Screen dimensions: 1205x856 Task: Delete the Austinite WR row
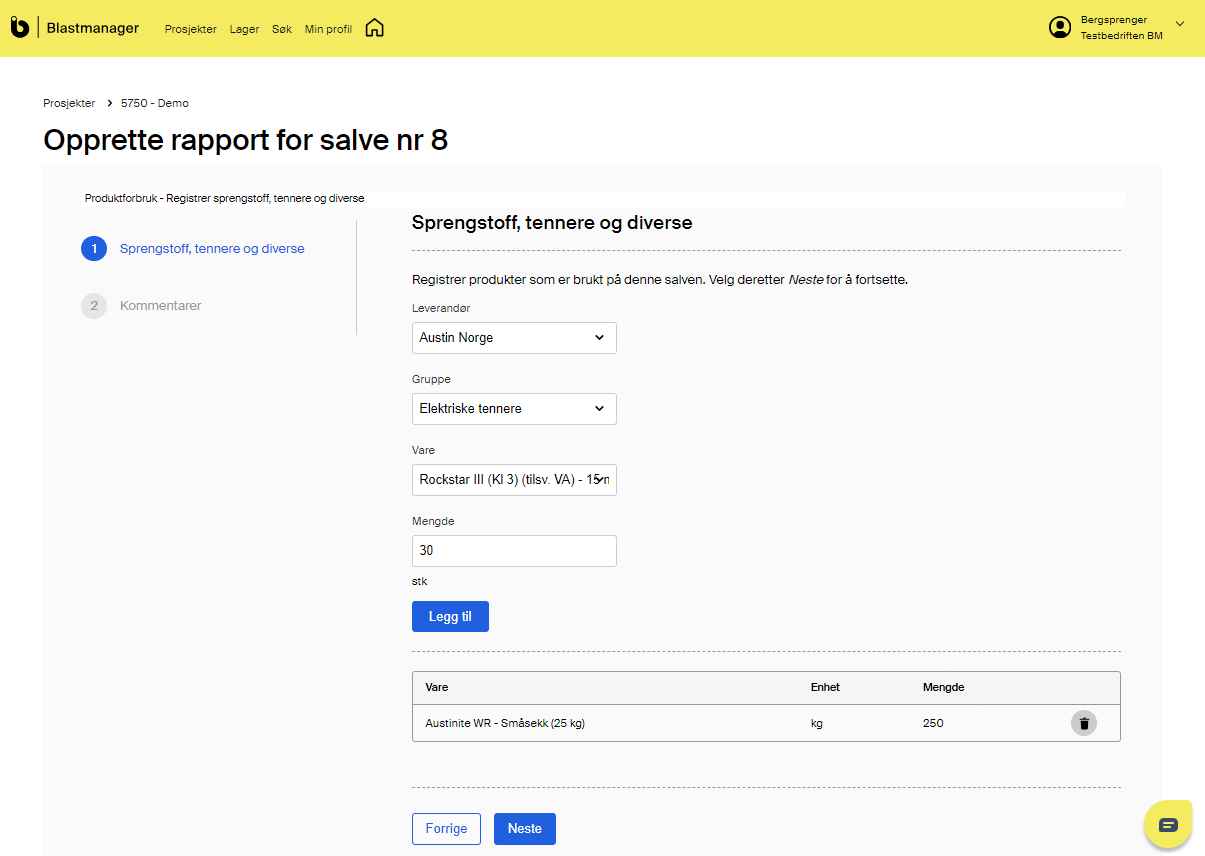click(x=1083, y=723)
